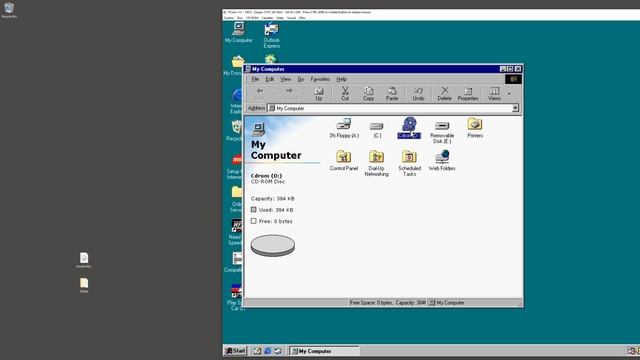Viewport: 640px width, 360px height.
Task: Select the (C:) hard drive icon
Action: pos(376,129)
